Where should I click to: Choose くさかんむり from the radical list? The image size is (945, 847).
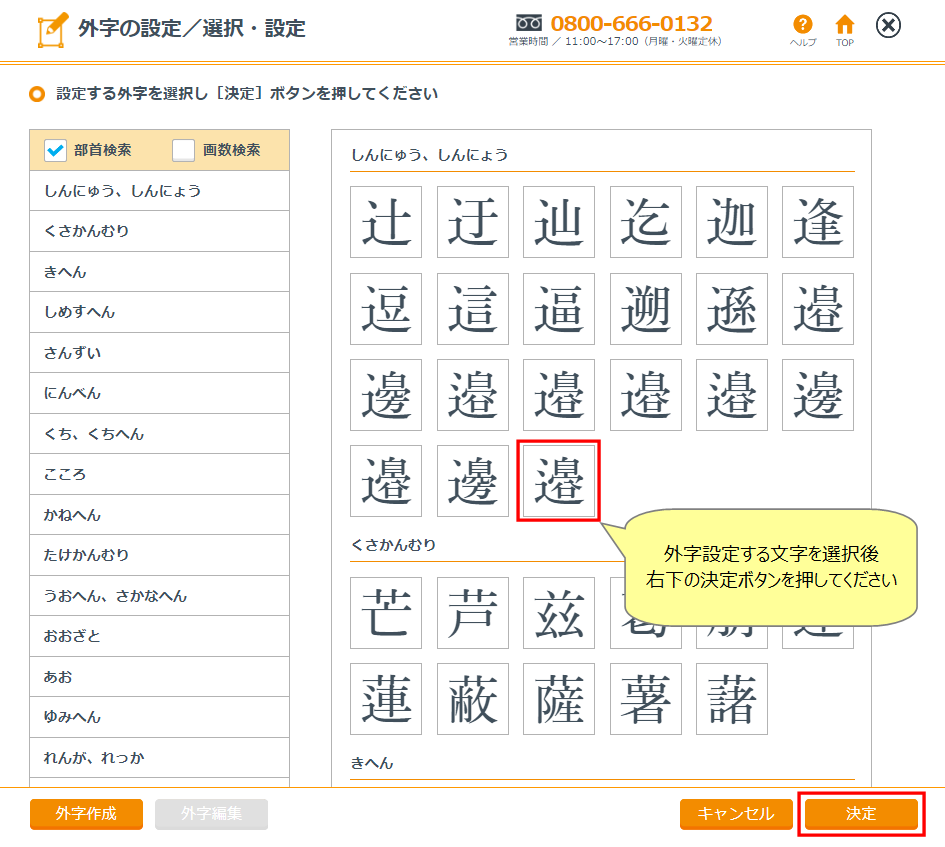[159, 231]
